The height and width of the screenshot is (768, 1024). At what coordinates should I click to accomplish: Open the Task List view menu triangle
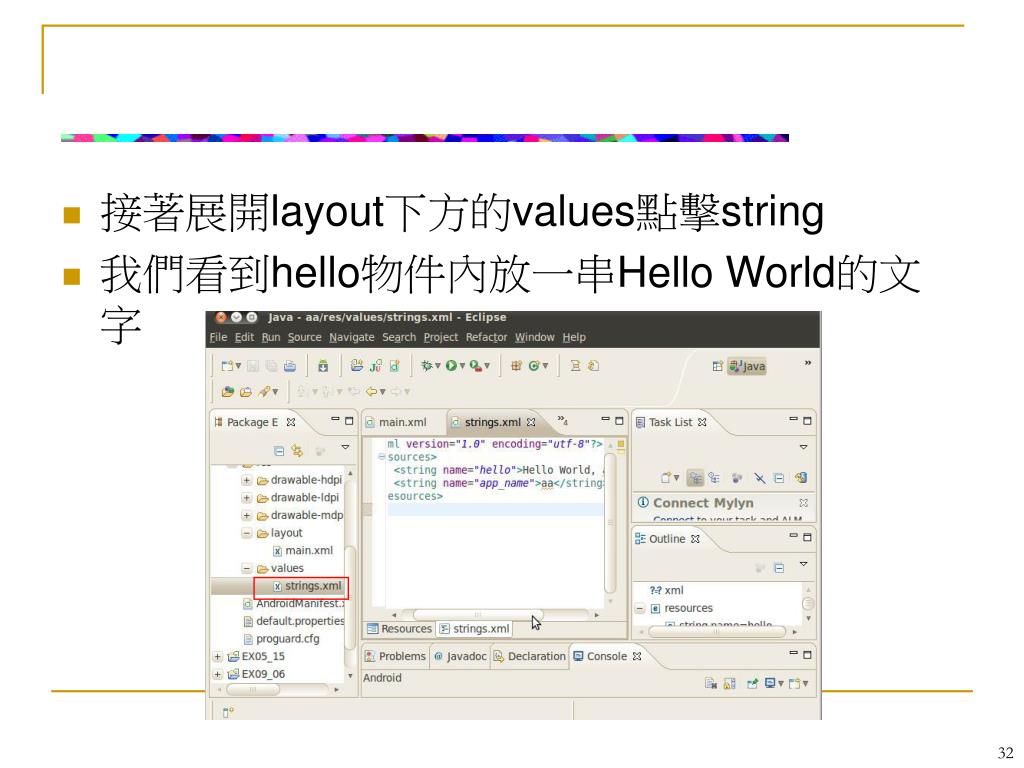pos(804,447)
